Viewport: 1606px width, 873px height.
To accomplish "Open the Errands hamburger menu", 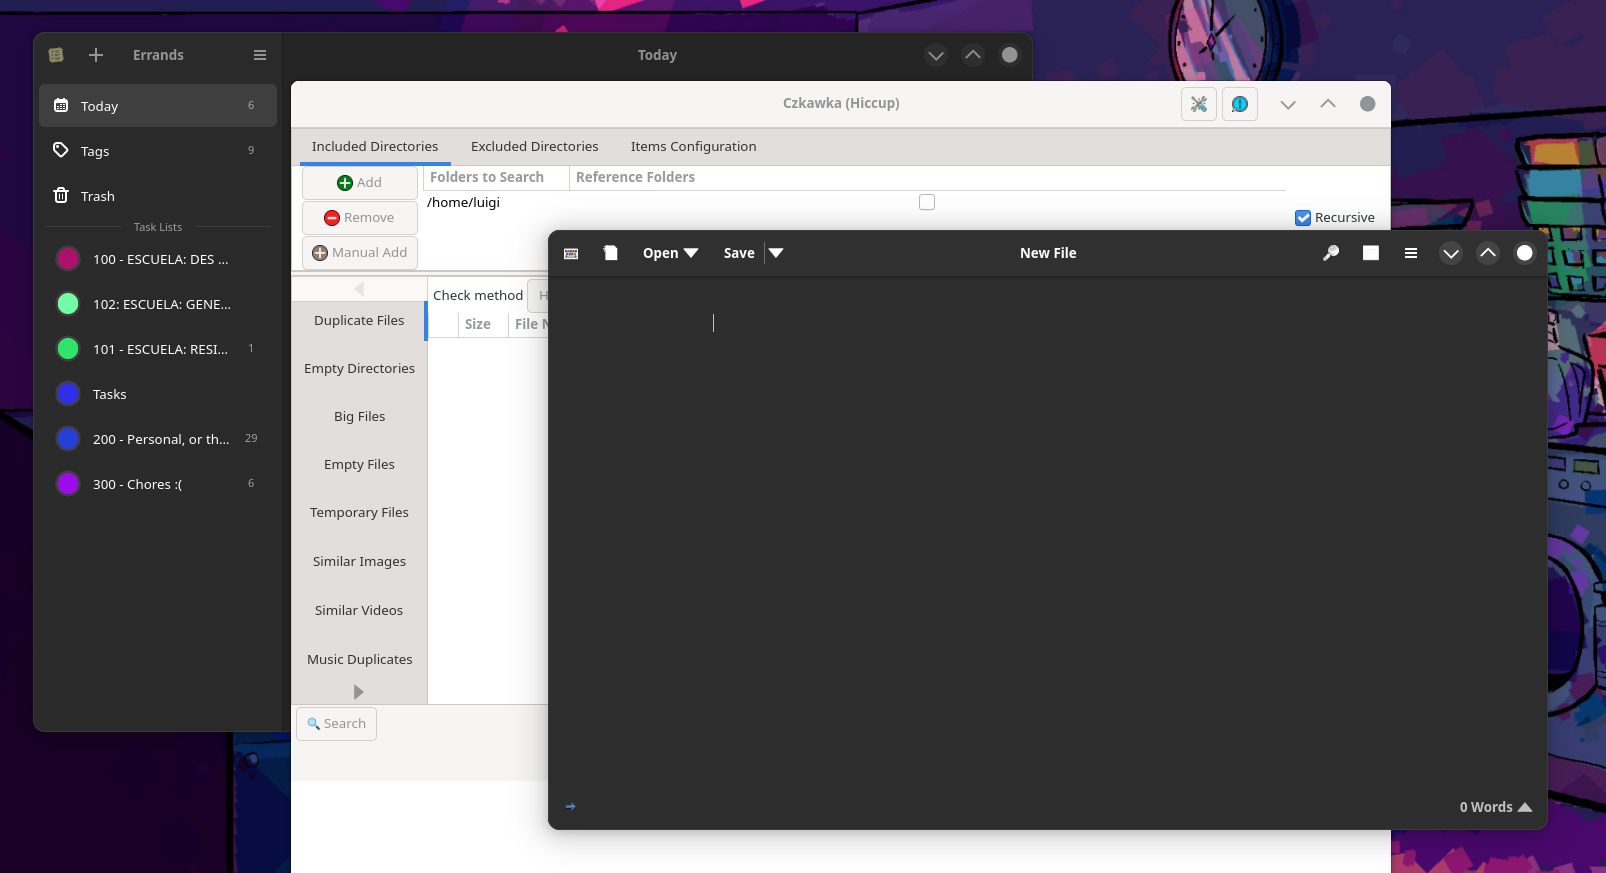I will click(260, 55).
